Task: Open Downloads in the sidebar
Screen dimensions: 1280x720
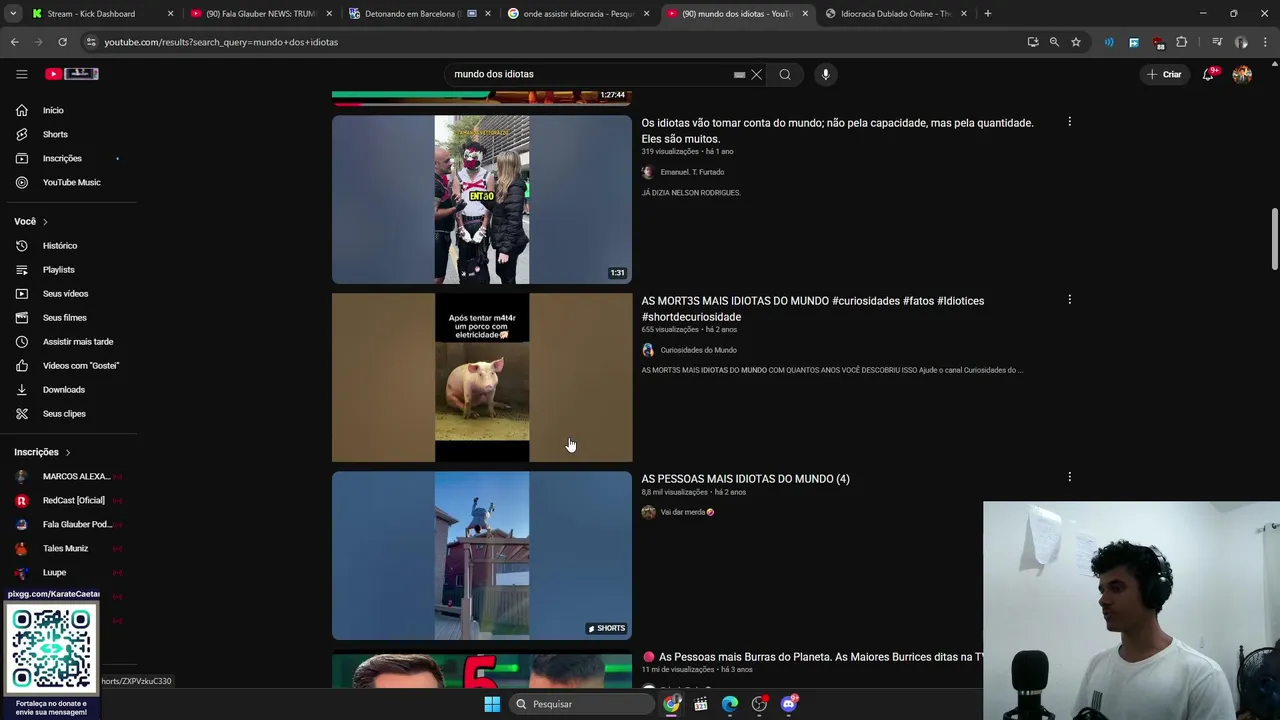Action: click(63, 390)
